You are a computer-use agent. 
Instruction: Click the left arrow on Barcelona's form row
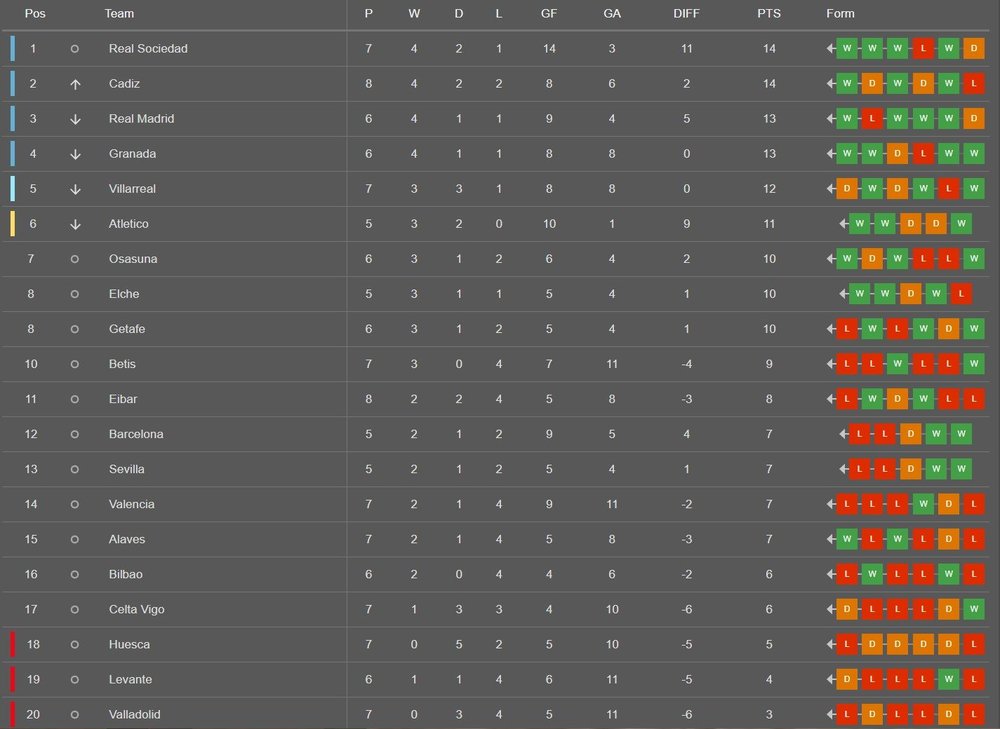click(843, 434)
